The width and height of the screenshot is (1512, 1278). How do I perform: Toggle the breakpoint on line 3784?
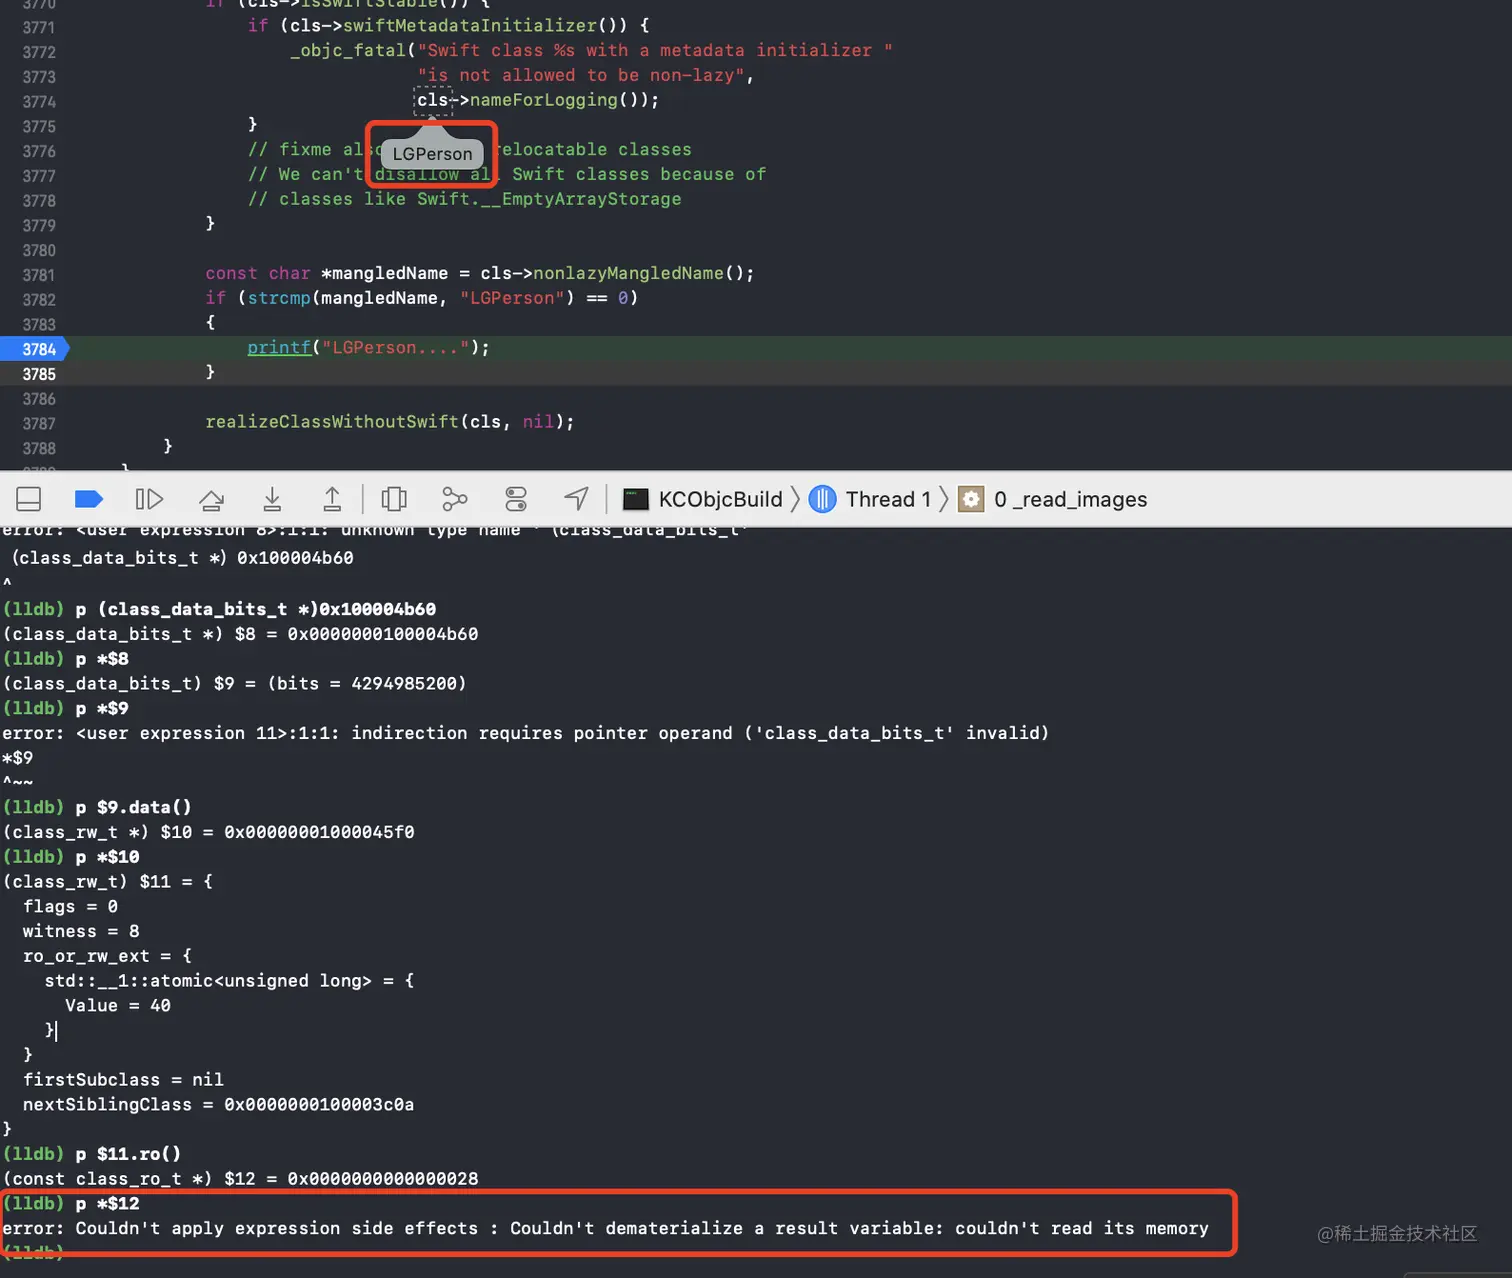tap(40, 349)
